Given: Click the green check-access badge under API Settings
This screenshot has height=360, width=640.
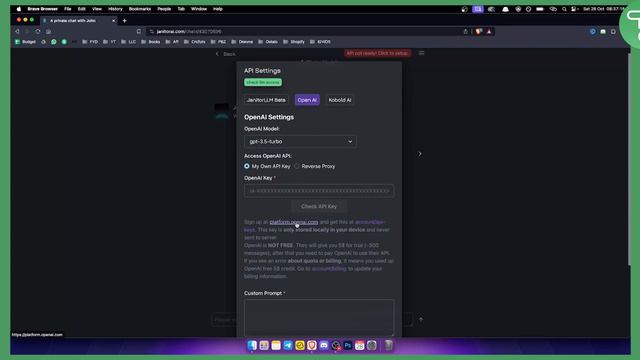Looking at the screenshot, I should [263, 82].
